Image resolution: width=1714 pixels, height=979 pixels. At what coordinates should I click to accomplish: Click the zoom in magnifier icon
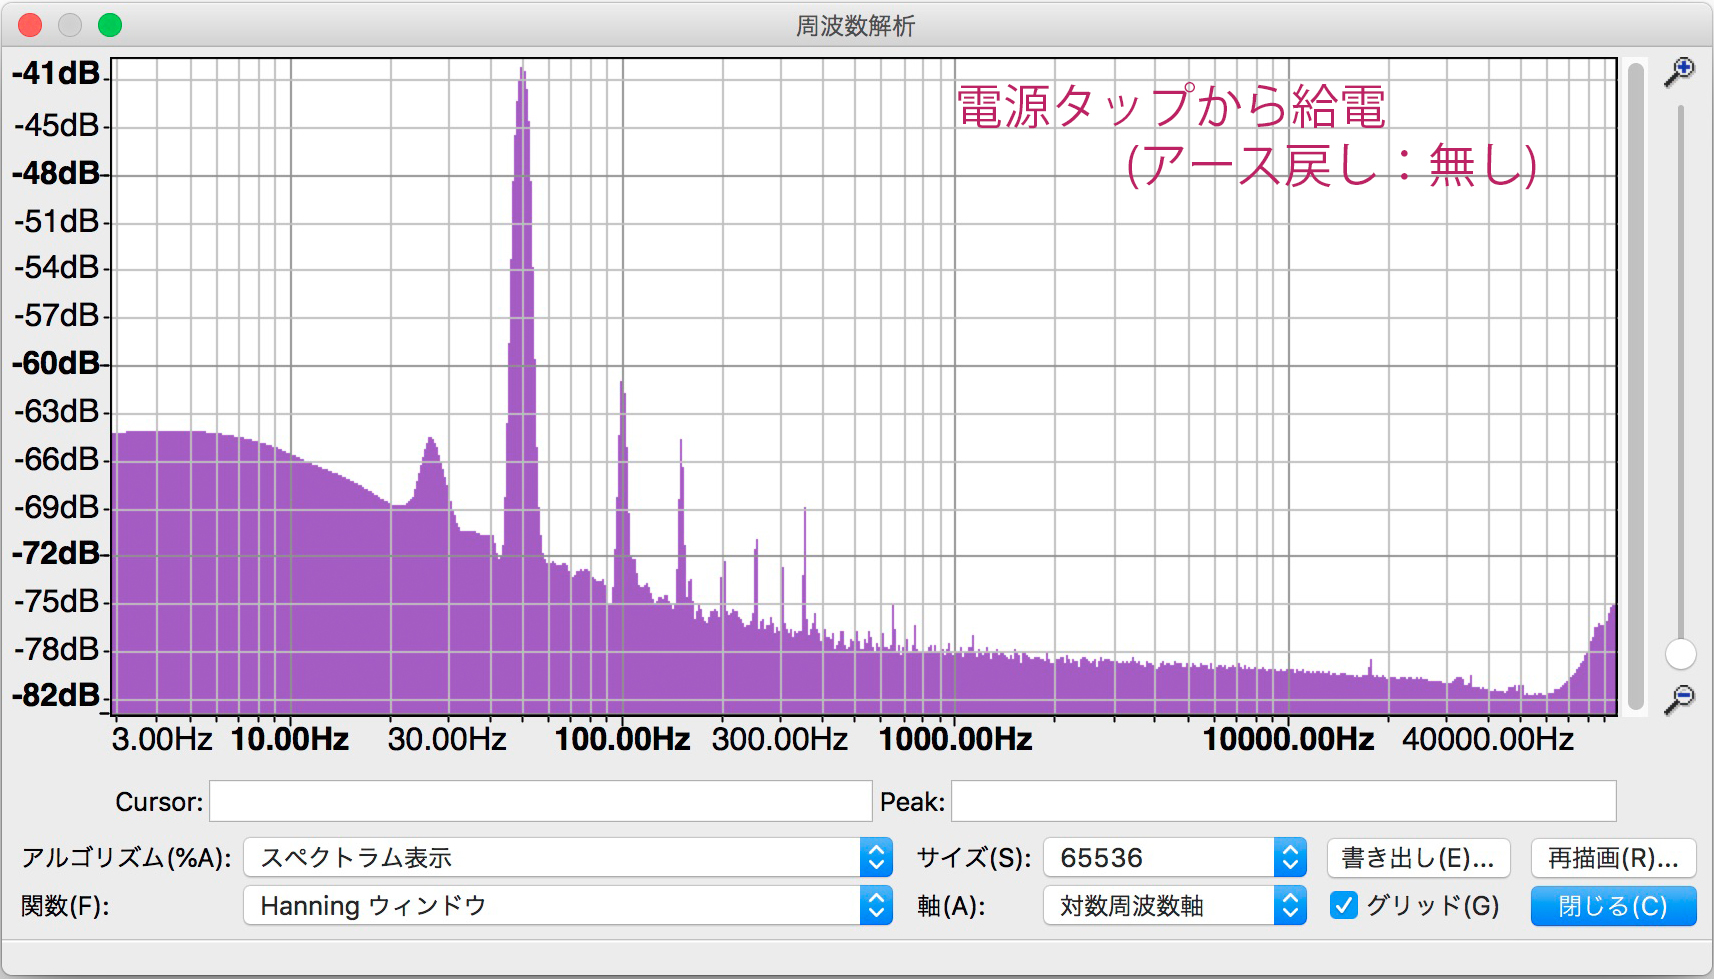[1679, 72]
